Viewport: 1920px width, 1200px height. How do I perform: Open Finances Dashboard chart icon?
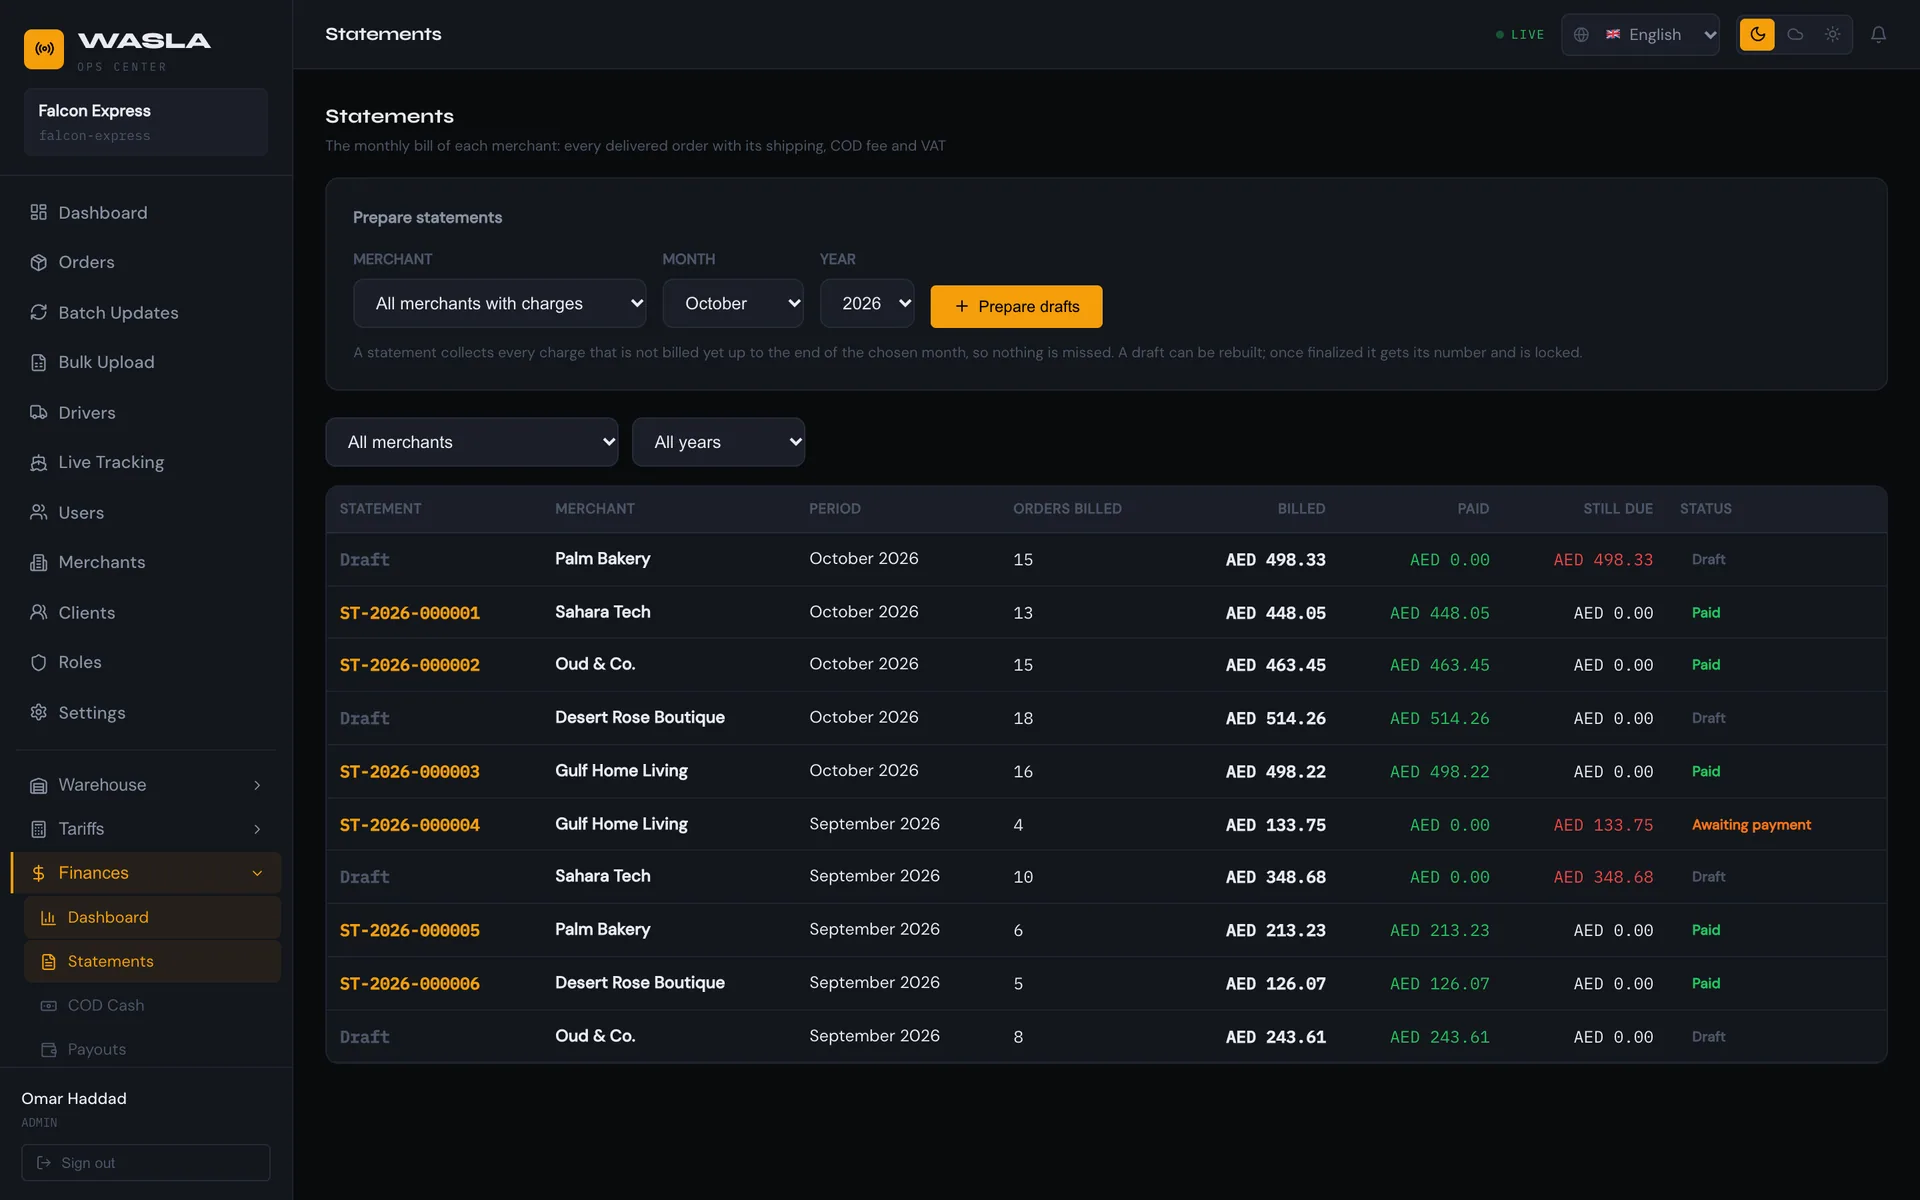tap(48, 917)
